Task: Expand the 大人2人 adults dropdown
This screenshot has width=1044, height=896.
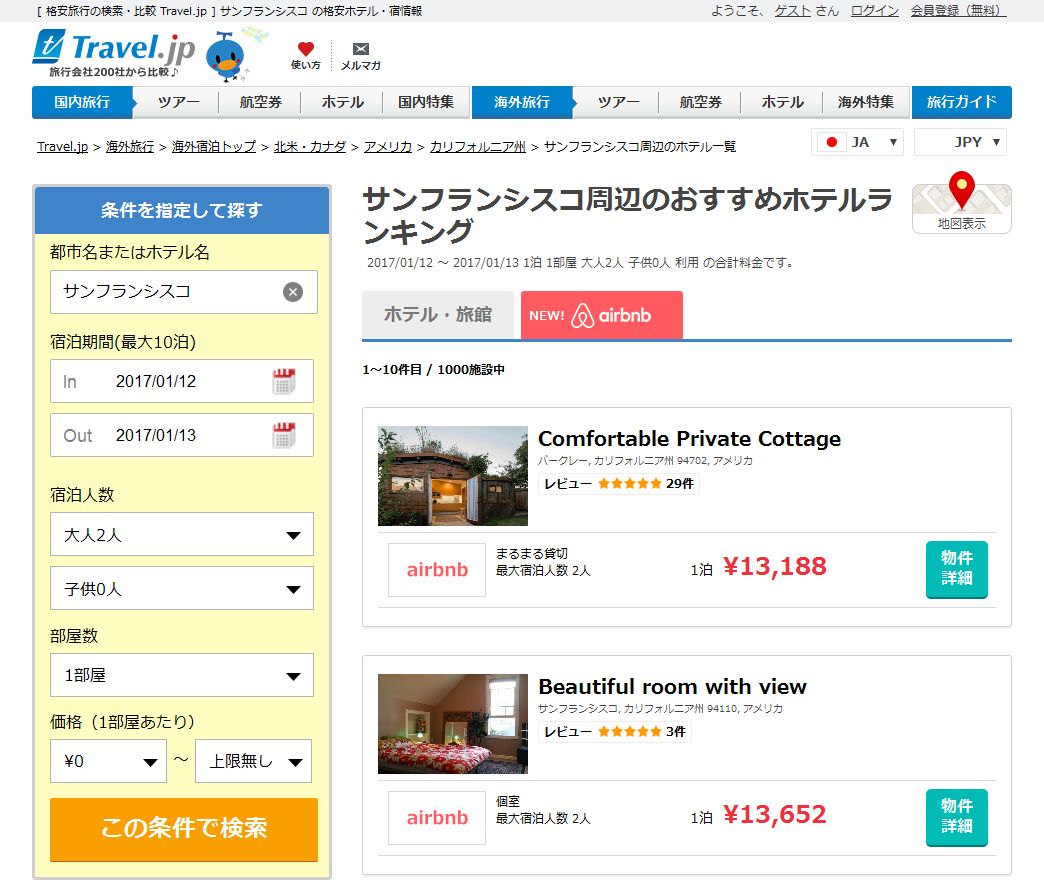Action: (182, 535)
